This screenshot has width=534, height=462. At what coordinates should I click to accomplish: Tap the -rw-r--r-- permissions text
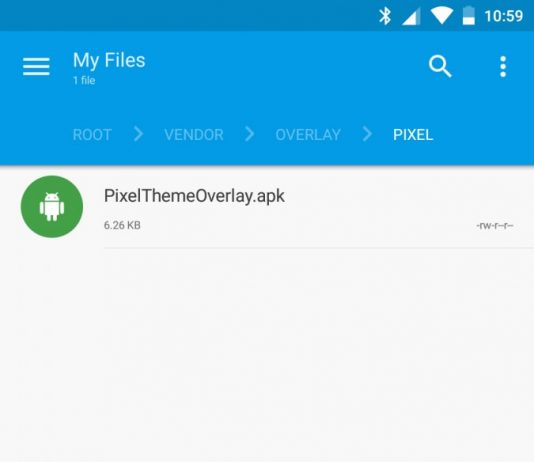[494, 225]
